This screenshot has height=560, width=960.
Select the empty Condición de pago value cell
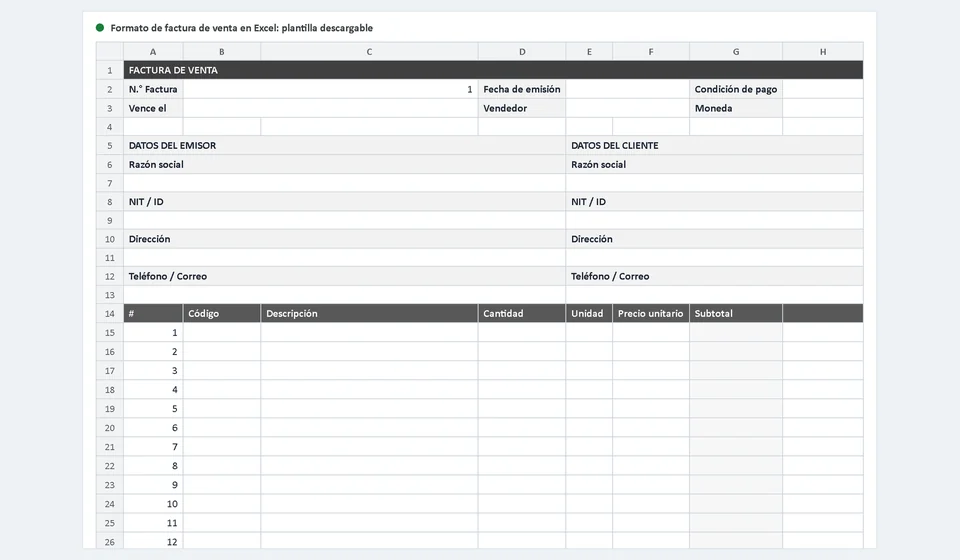[x=823, y=89]
